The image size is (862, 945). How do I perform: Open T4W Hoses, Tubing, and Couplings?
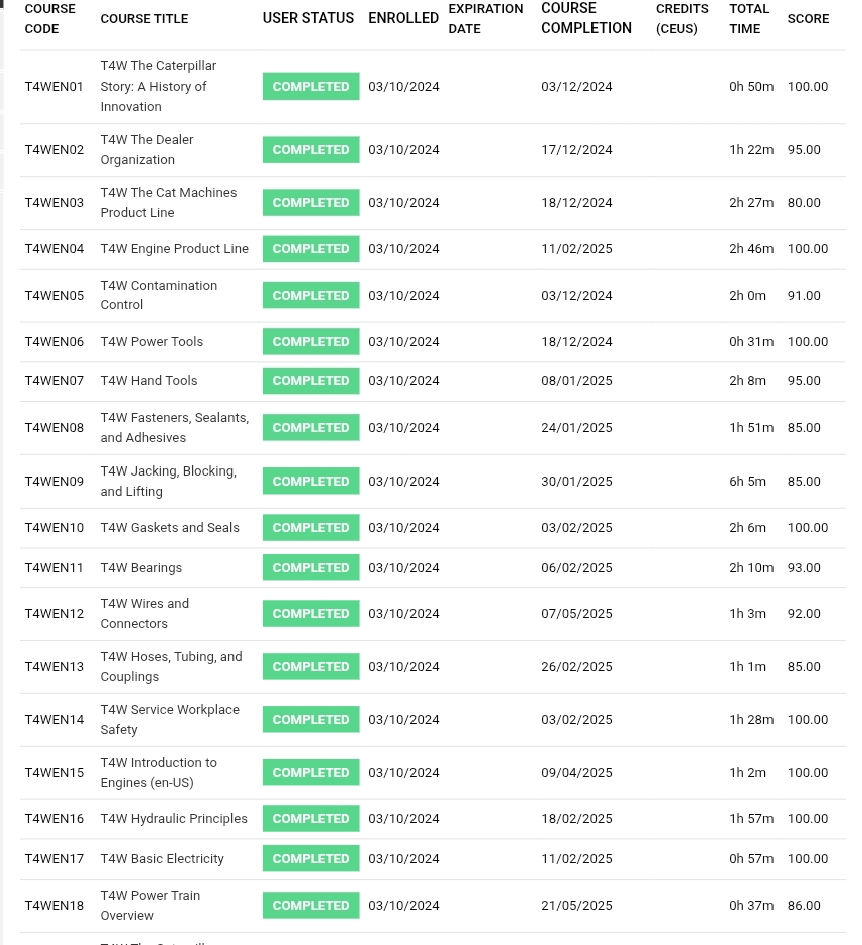pyautogui.click(x=171, y=667)
